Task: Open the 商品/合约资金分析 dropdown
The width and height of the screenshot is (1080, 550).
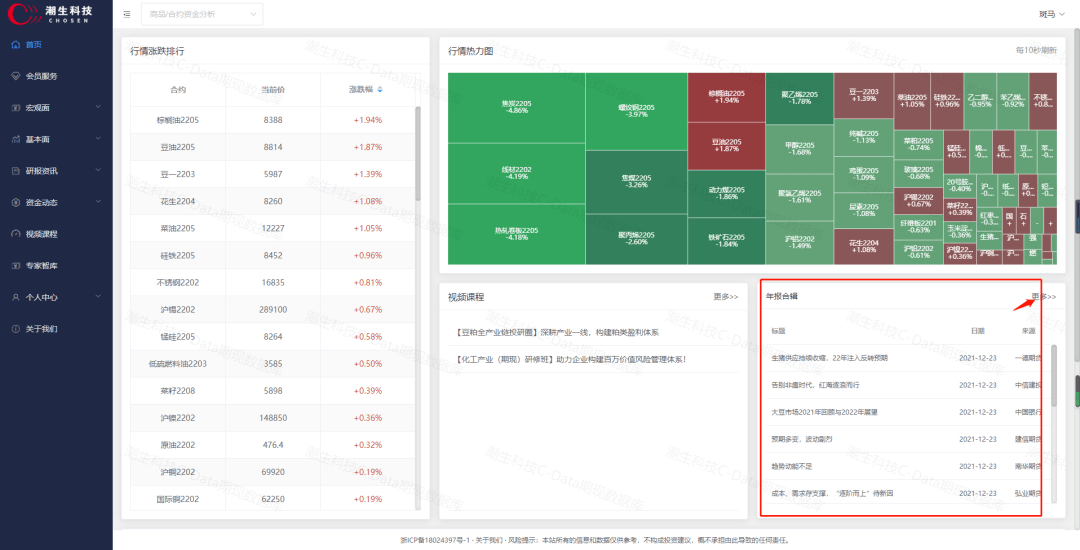Action: [x=202, y=14]
